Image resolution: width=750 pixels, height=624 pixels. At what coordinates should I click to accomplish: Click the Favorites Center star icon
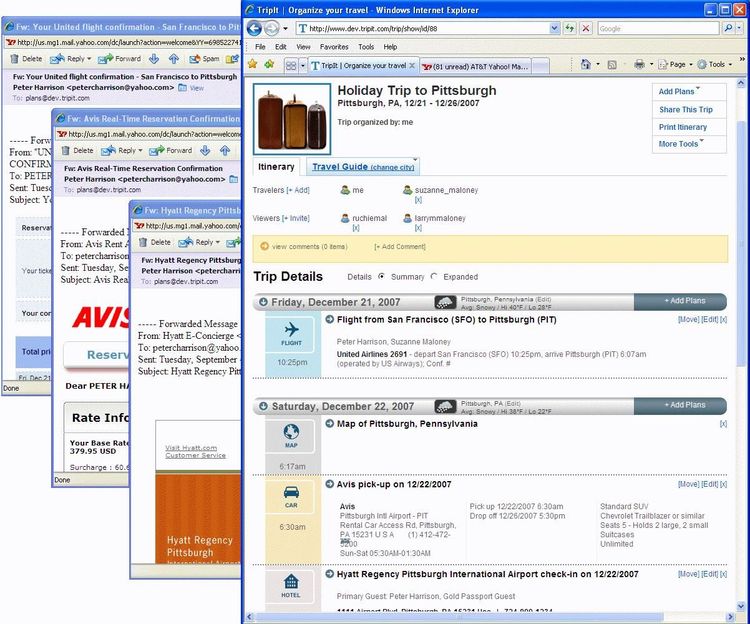click(x=254, y=64)
